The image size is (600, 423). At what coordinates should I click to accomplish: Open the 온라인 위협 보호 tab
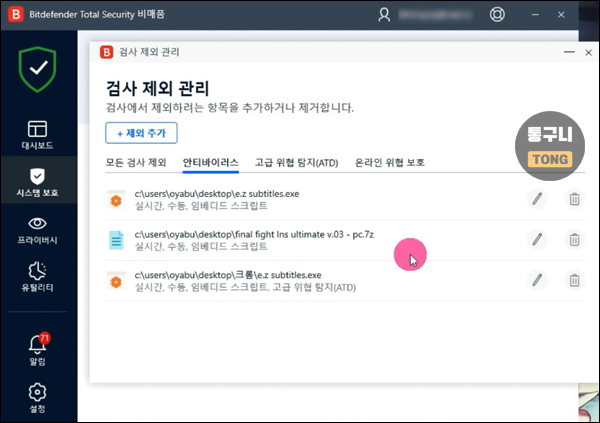tap(390, 162)
